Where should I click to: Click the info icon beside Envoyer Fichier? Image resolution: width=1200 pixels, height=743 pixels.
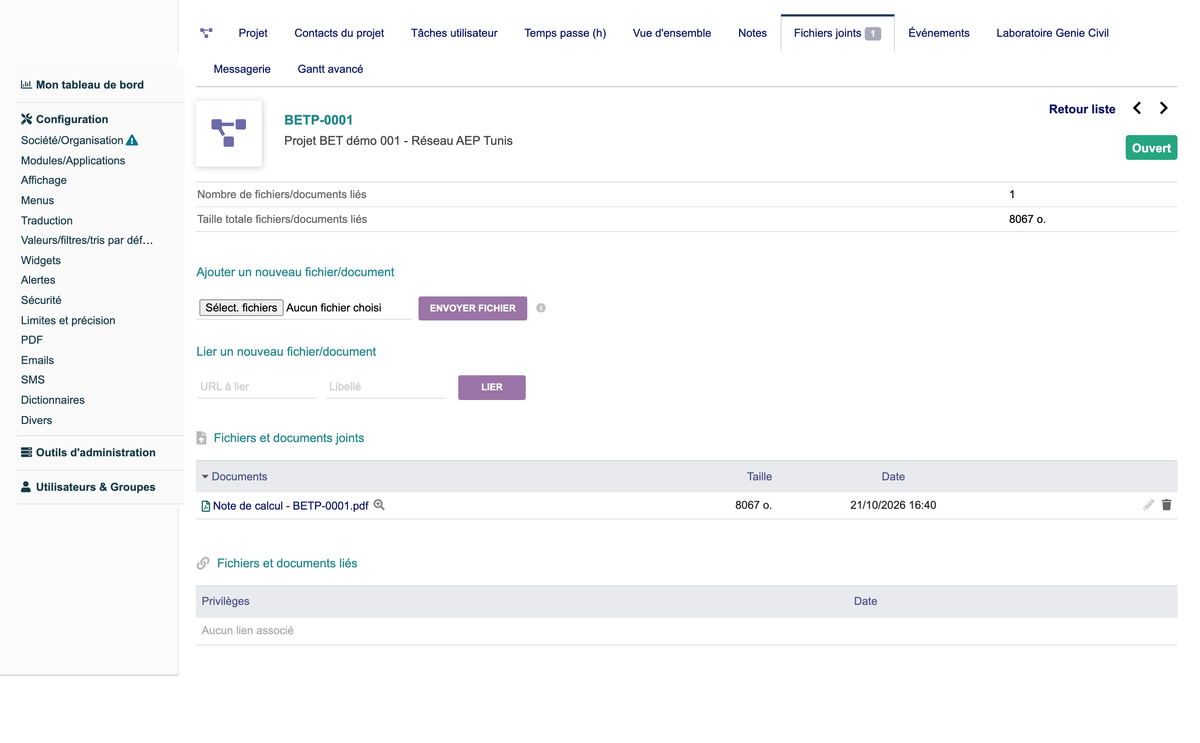(x=541, y=308)
